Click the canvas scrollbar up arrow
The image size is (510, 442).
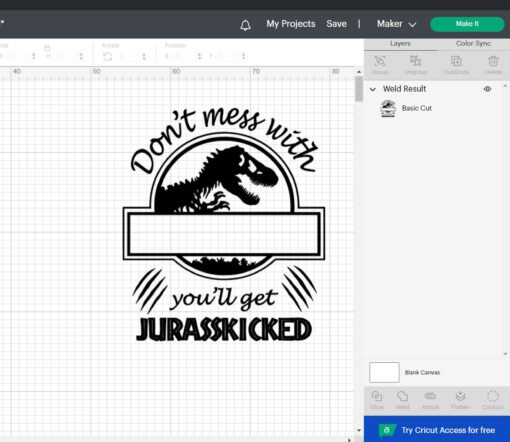[359, 72]
